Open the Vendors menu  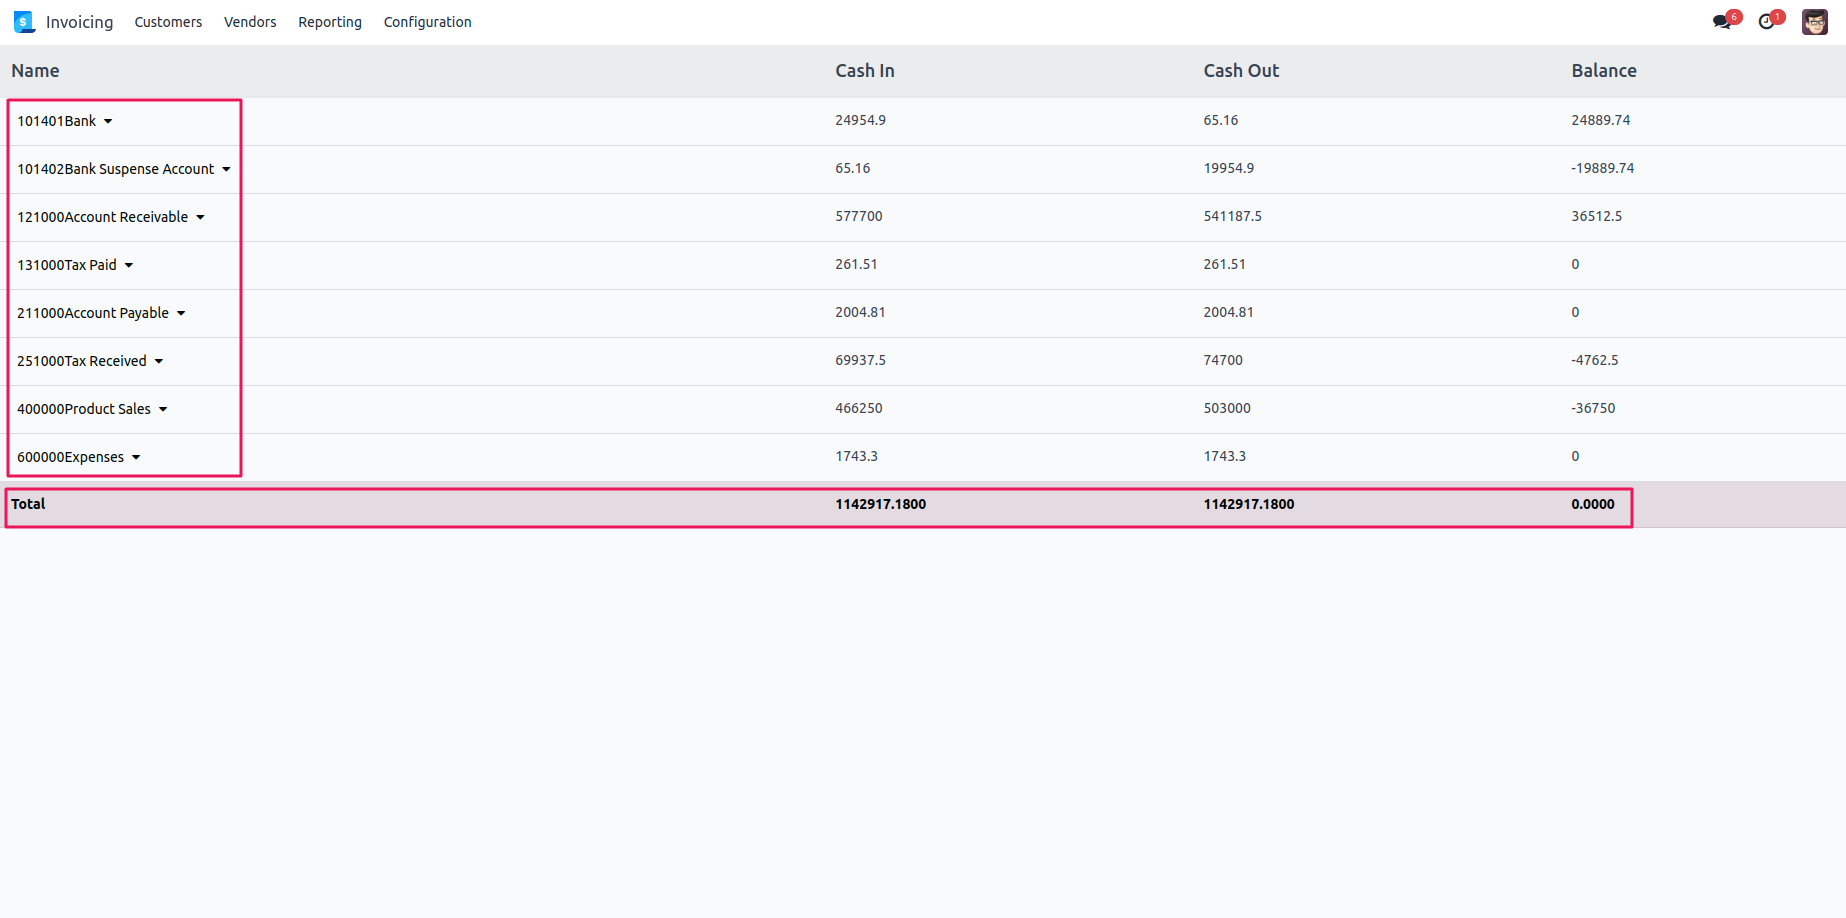[250, 22]
